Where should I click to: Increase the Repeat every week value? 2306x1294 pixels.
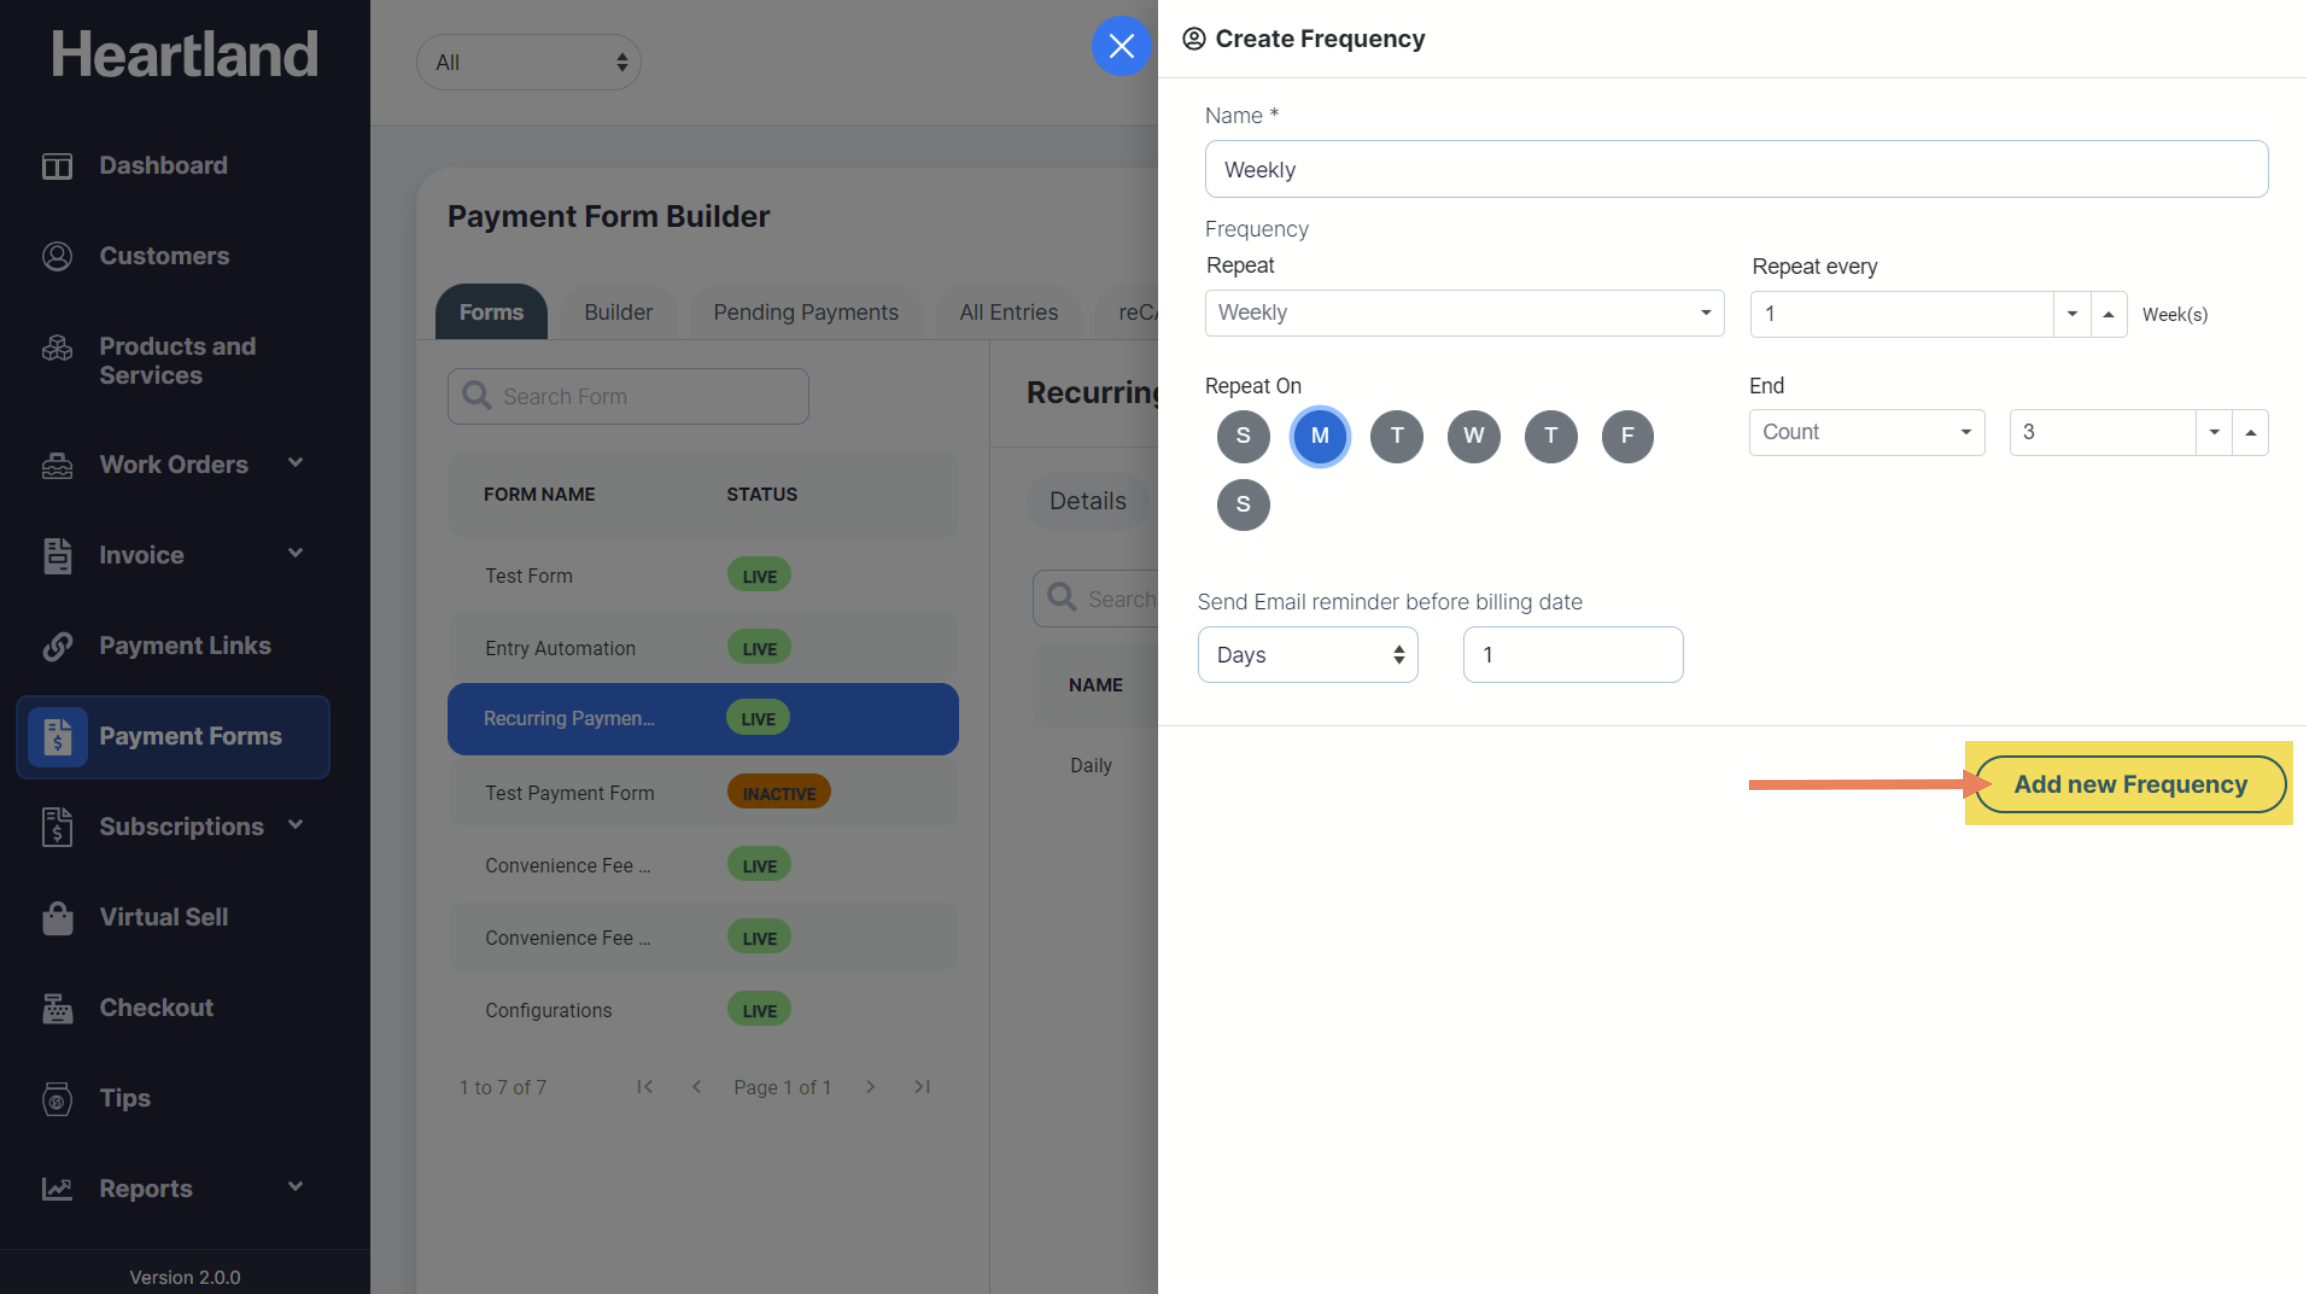pos(2108,314)
